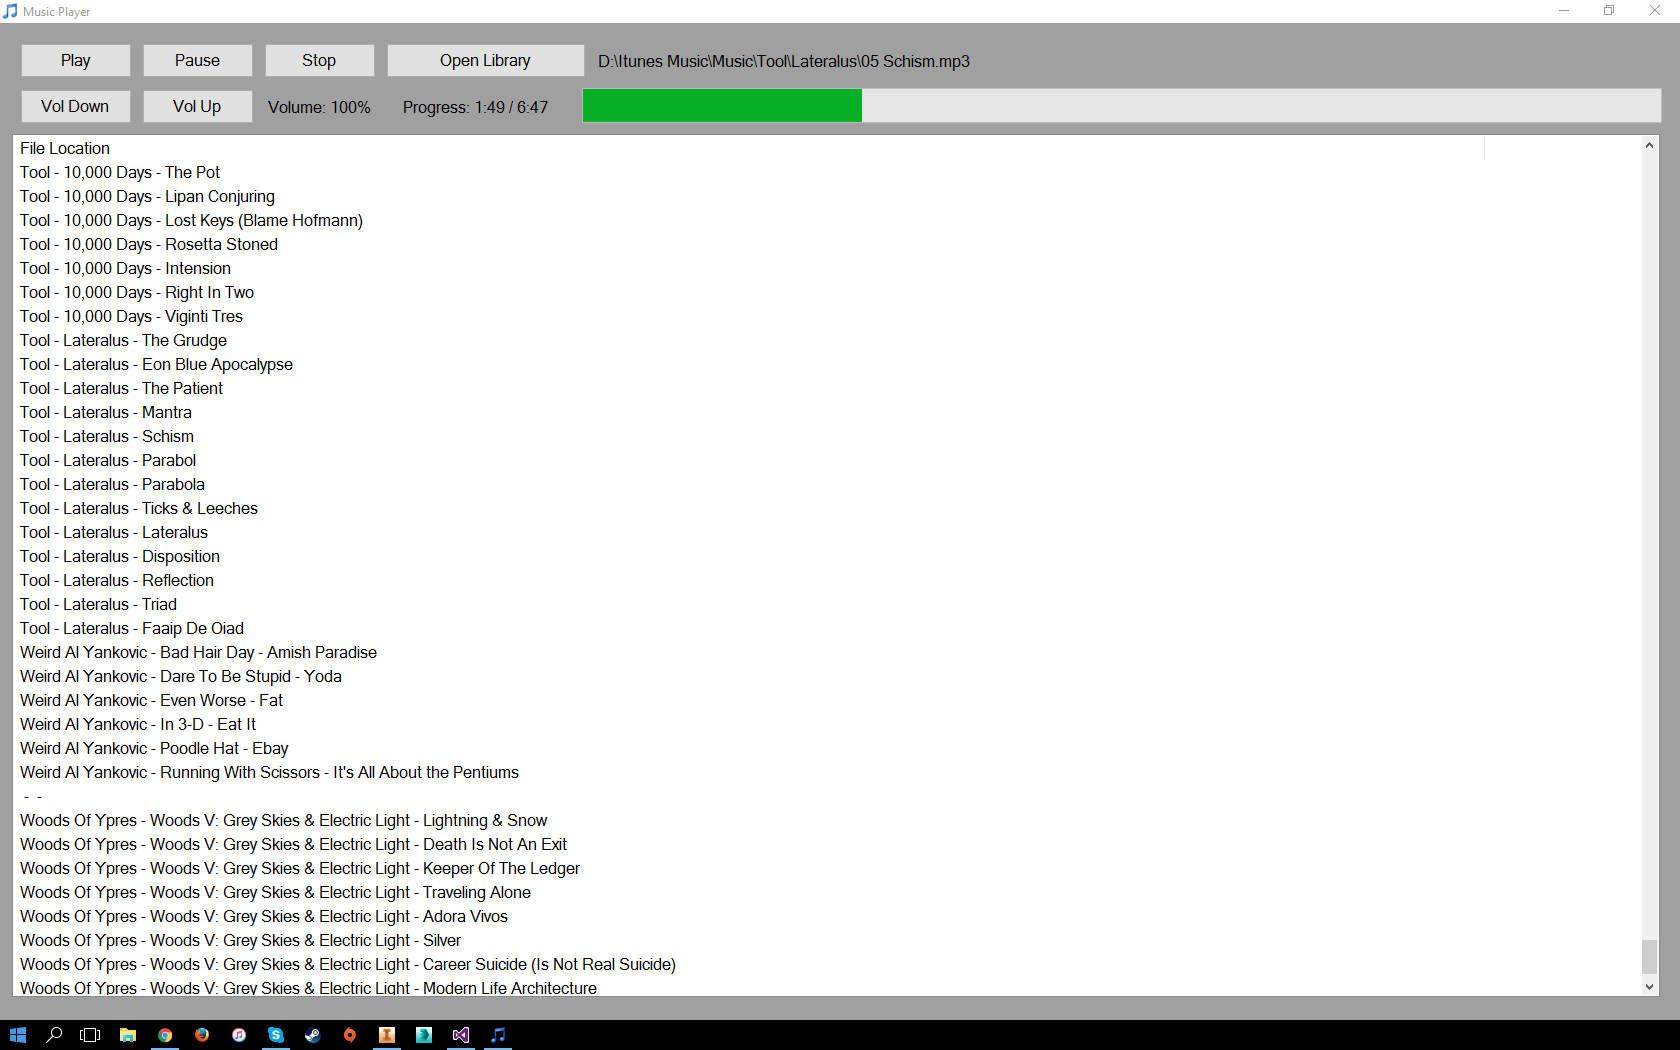Select Weird Al Yankovic 'Amish Paradise'
This screenshot has height=1050, width=1680.
pos(198,652)
